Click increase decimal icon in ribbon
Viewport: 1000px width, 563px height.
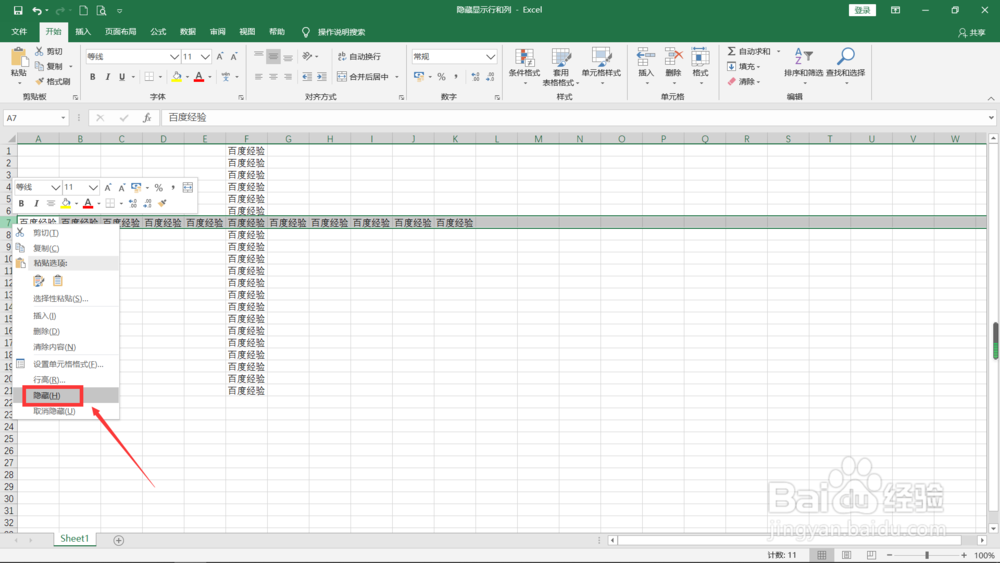coord(475,77)
